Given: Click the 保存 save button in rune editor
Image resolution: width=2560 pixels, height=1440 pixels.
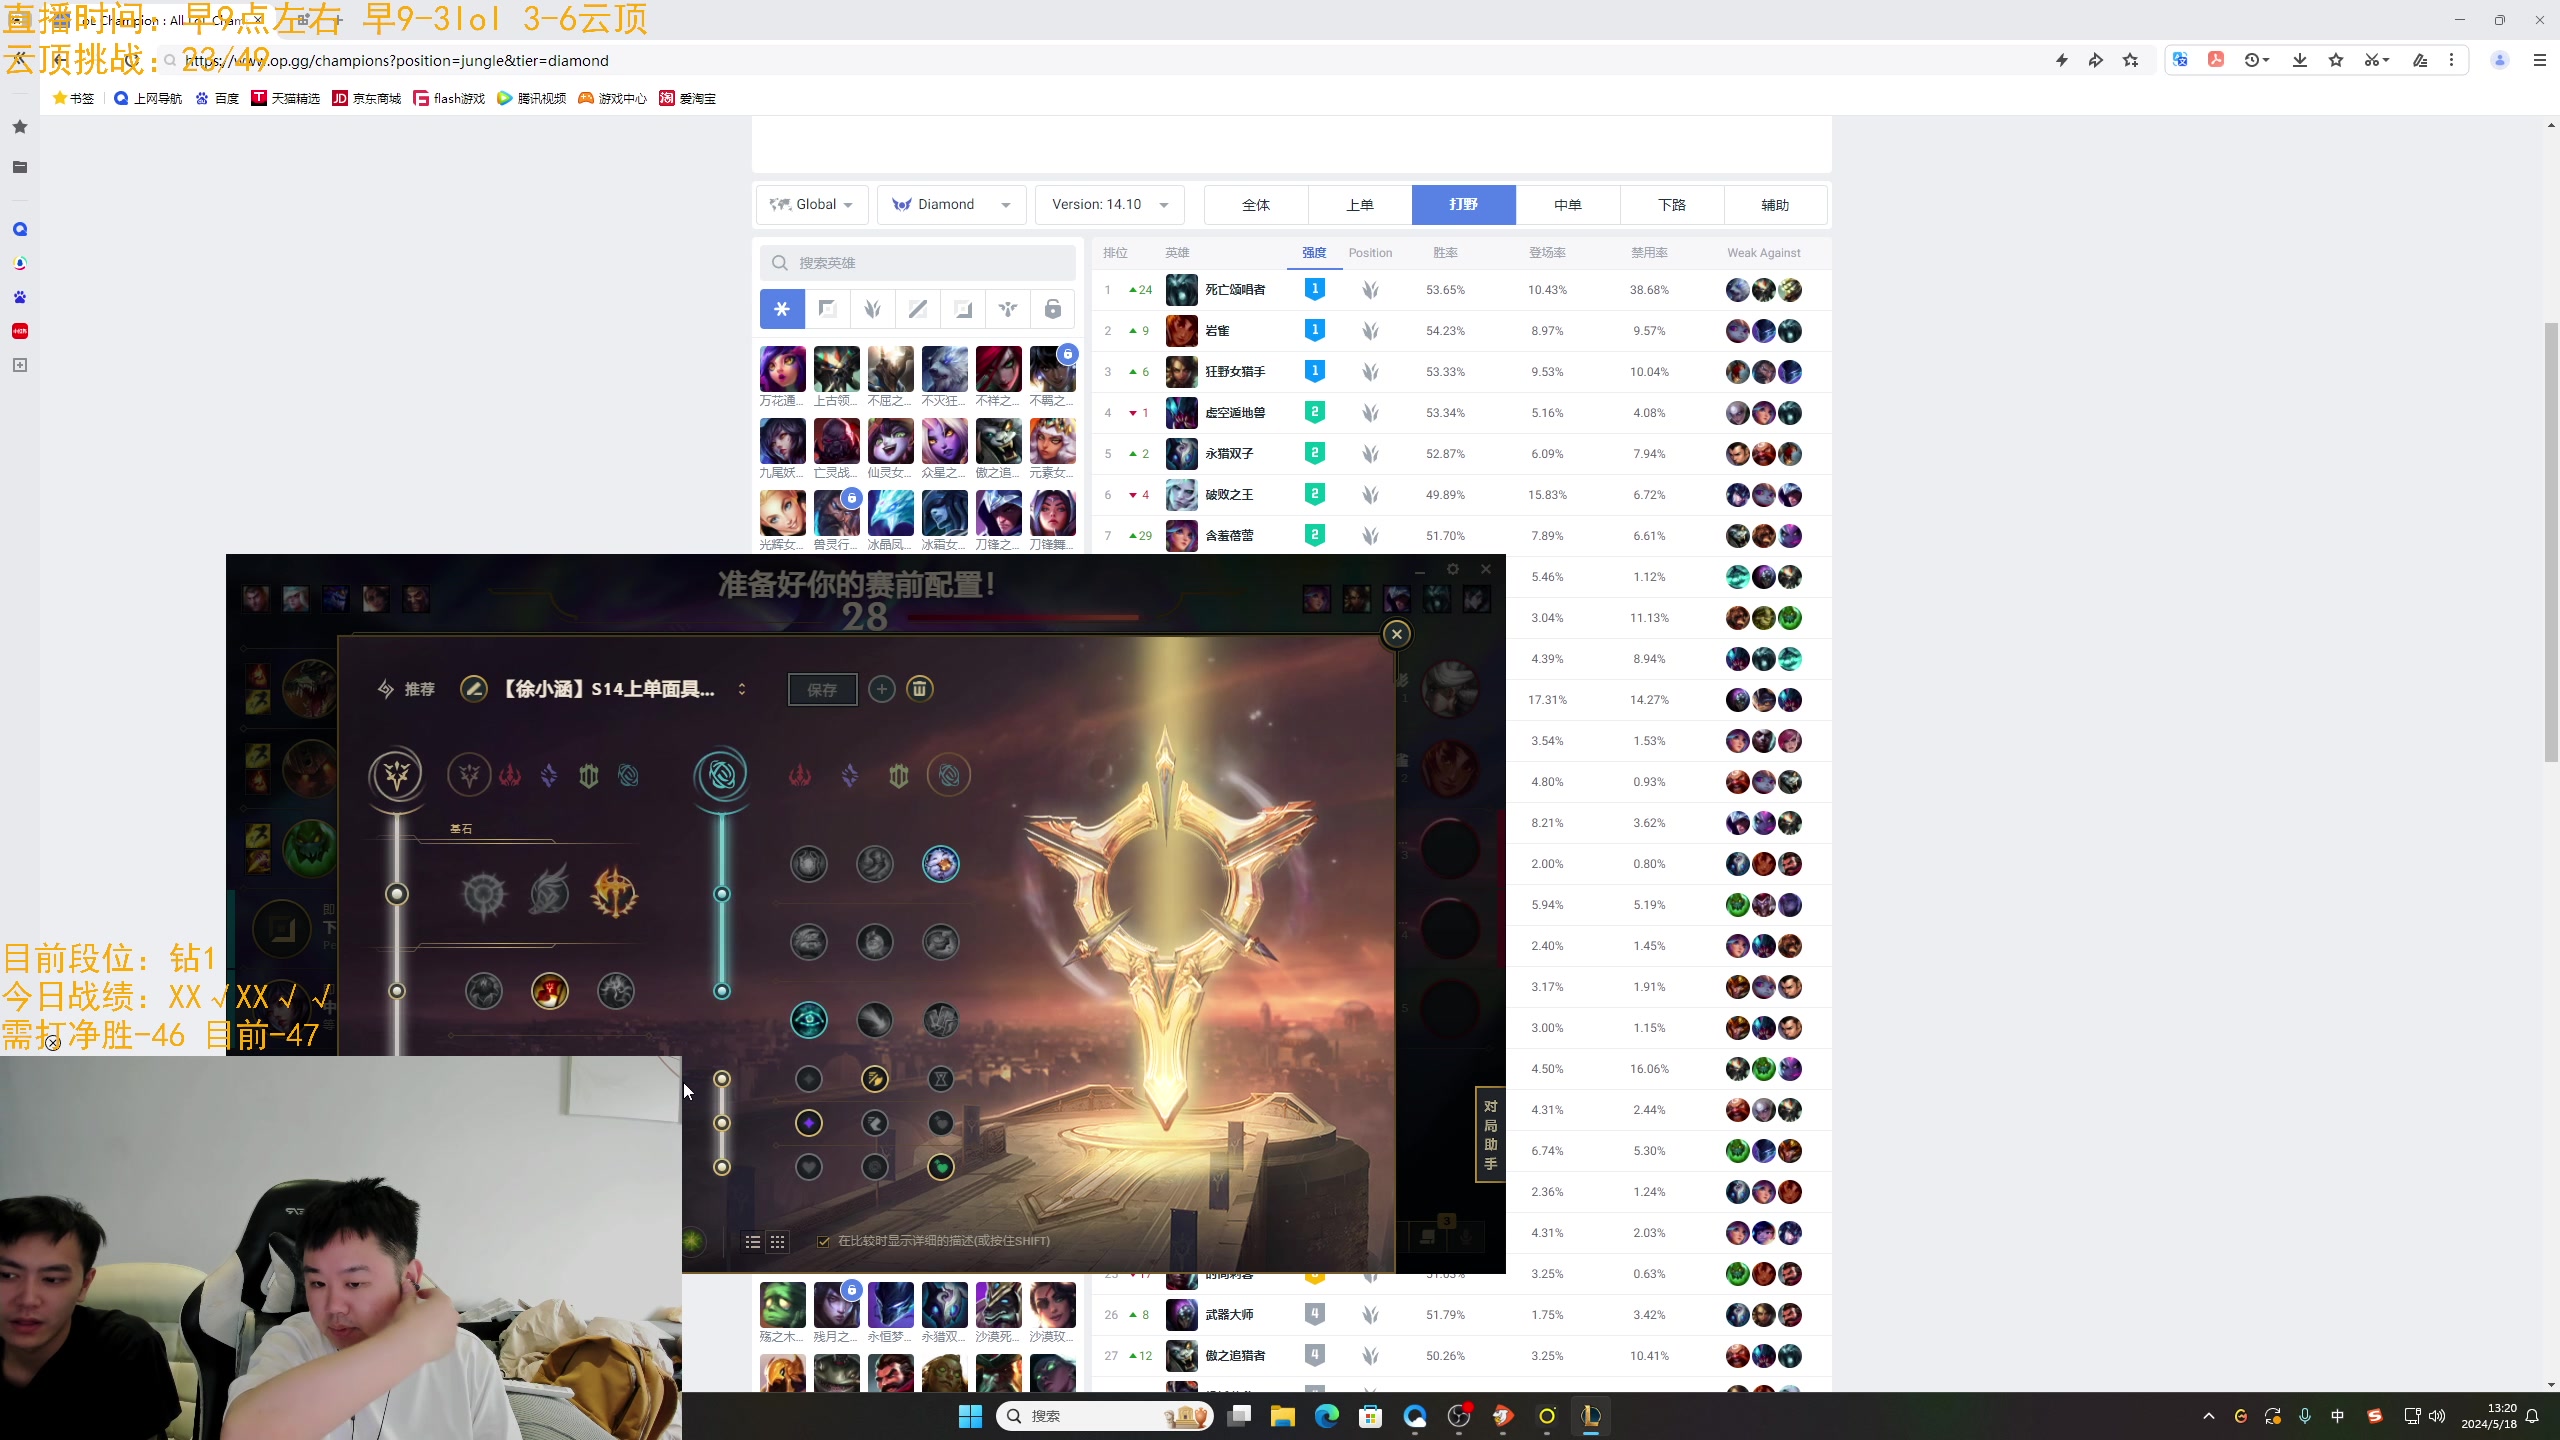Looking at the screenshot, I should [822, 689].
